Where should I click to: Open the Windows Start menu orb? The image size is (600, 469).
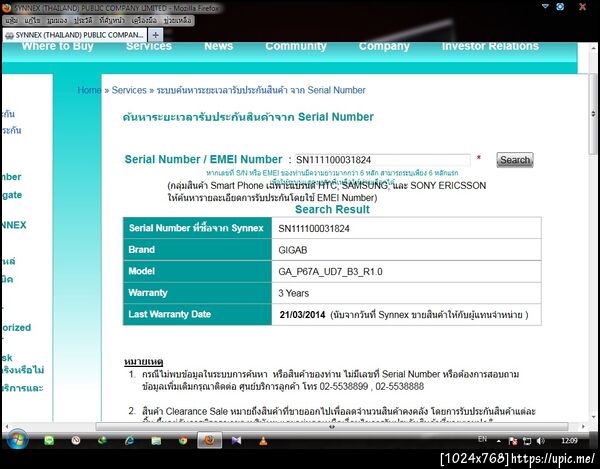(17, 440)
